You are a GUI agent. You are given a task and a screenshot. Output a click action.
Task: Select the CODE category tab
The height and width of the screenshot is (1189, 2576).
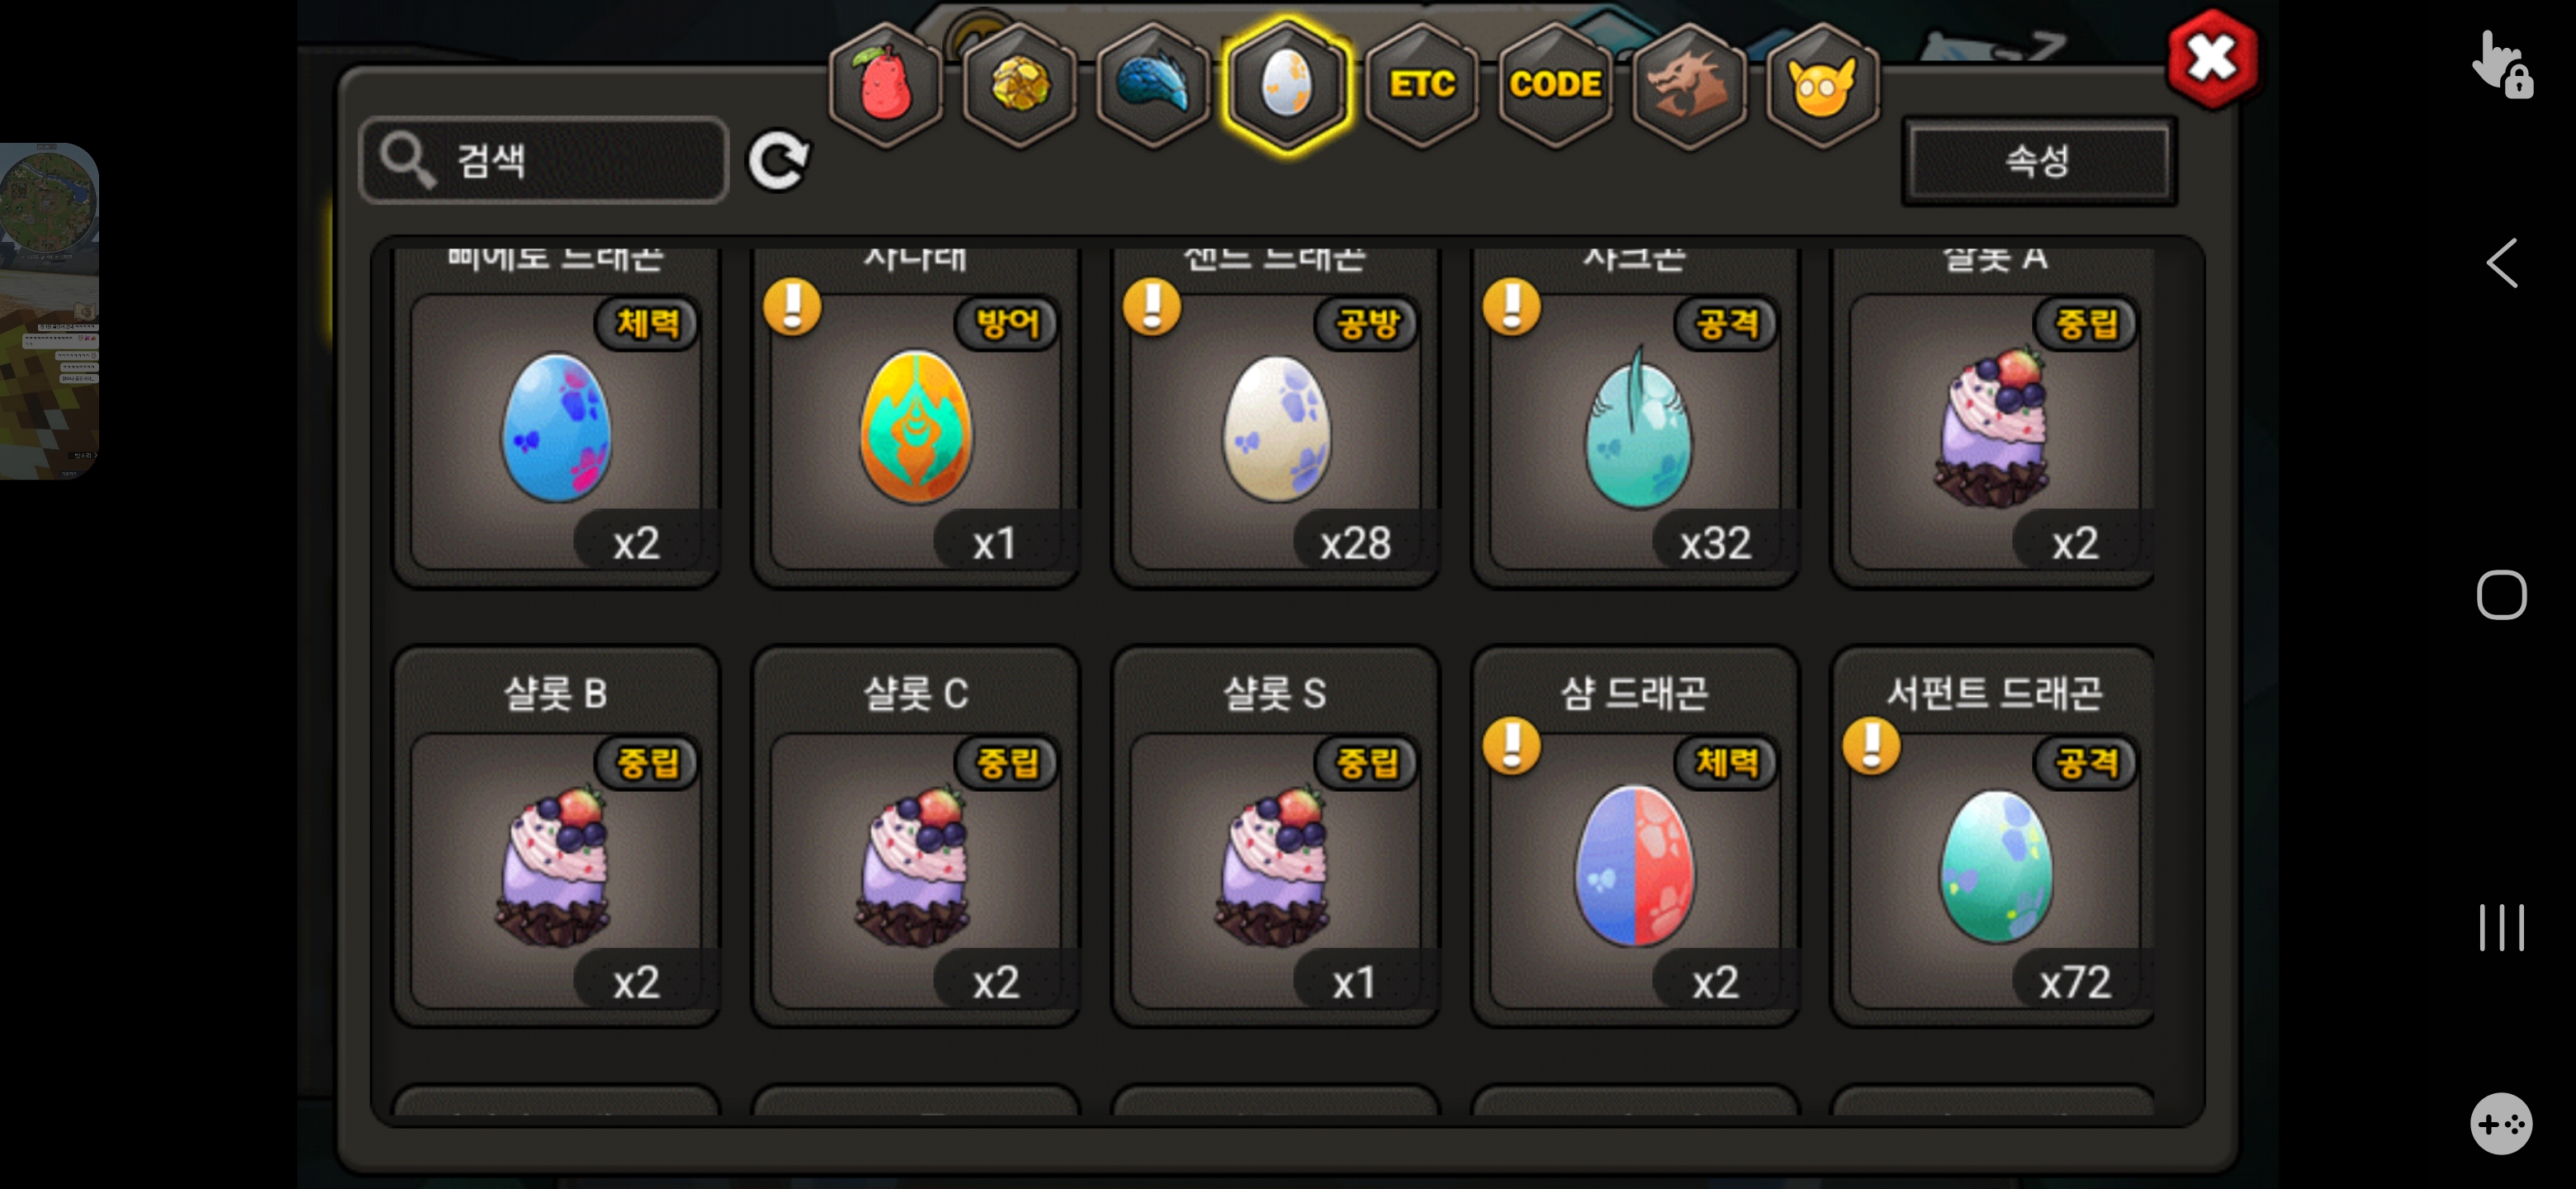pyautogui.click(x=1555, y=86)
